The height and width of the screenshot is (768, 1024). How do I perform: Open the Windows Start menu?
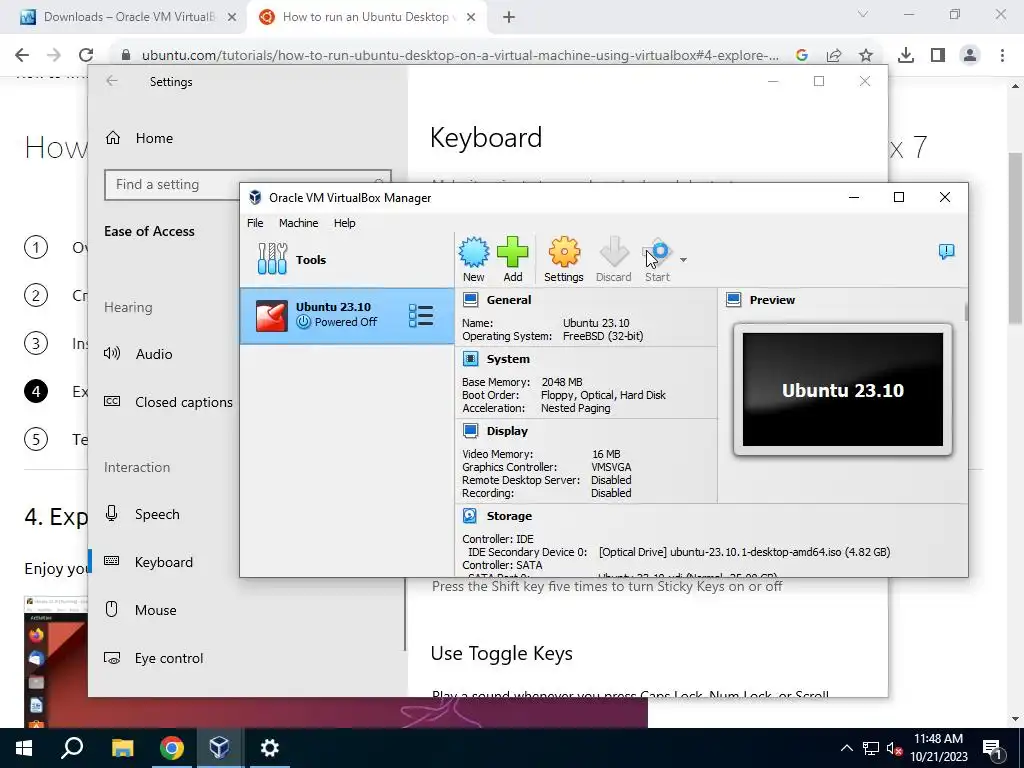click(x=24, y=748)
